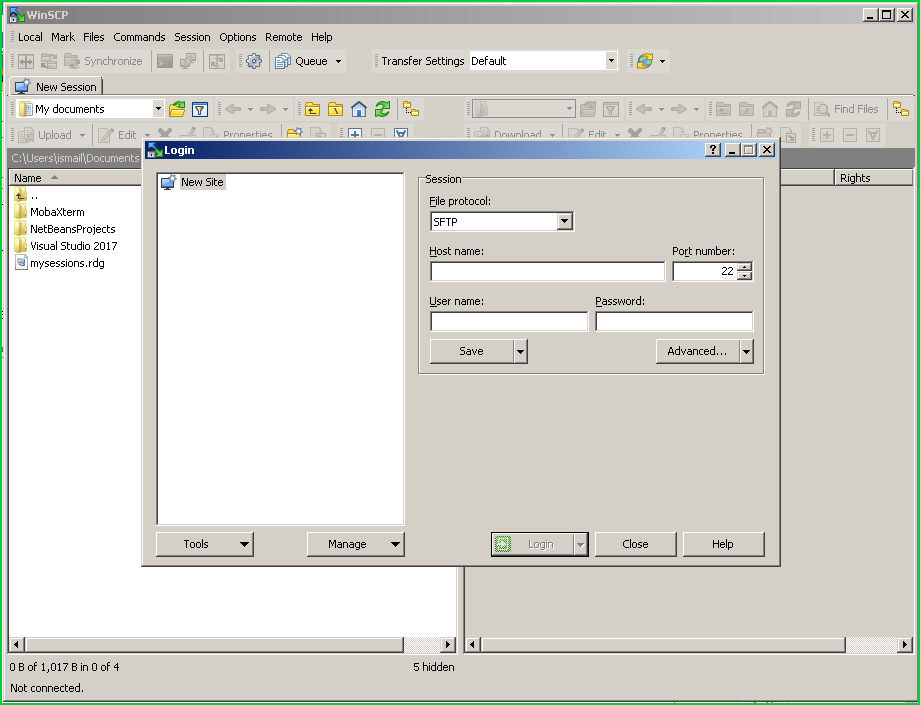
Task: Expand the Queue dropdown arrow
Action: (338, 61)
